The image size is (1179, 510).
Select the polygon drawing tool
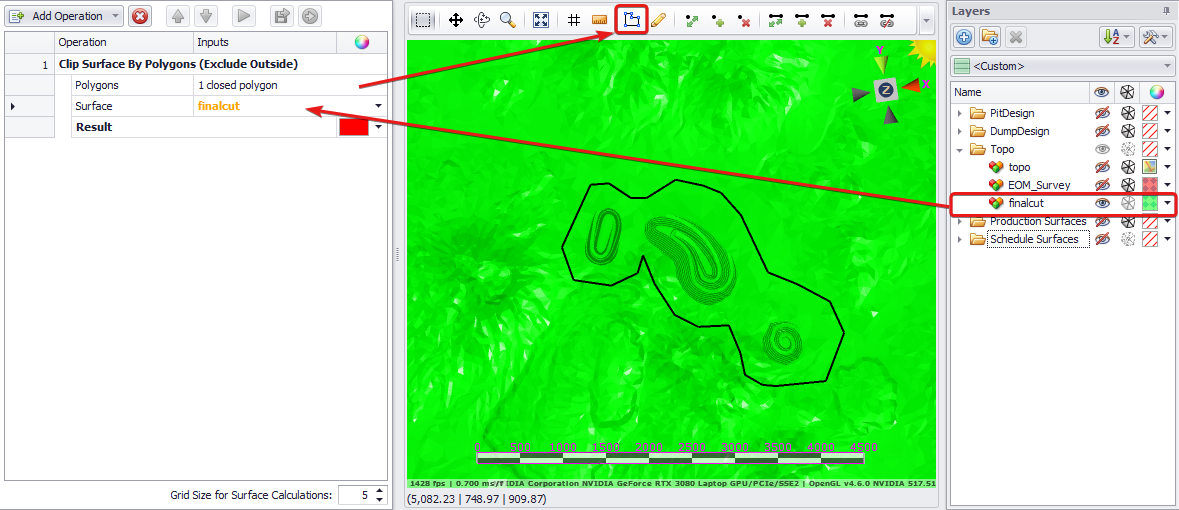tap(631, 19)
